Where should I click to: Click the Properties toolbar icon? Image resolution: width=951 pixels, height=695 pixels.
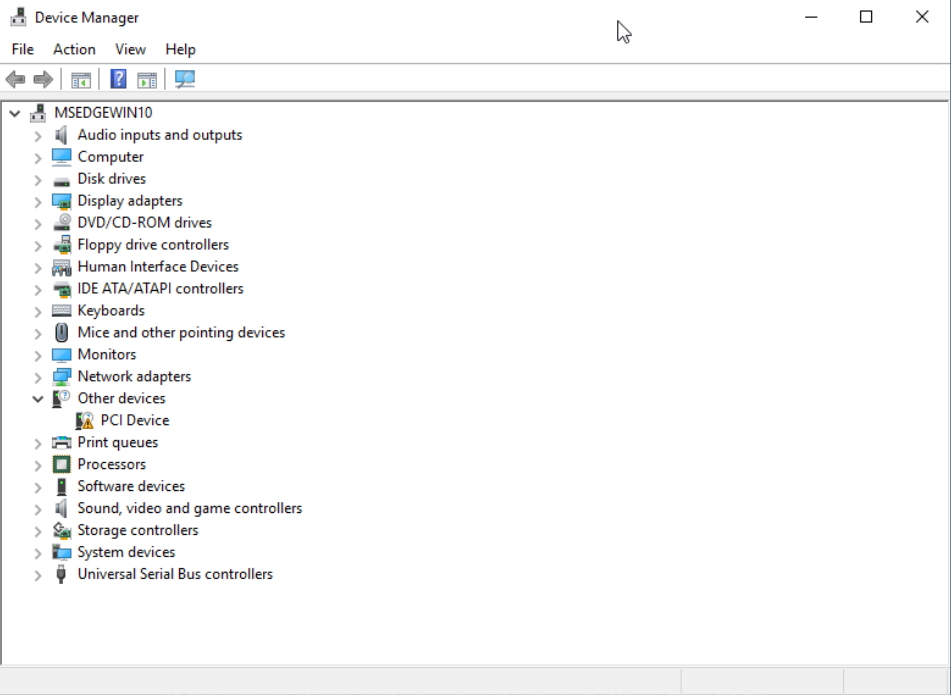147,80
